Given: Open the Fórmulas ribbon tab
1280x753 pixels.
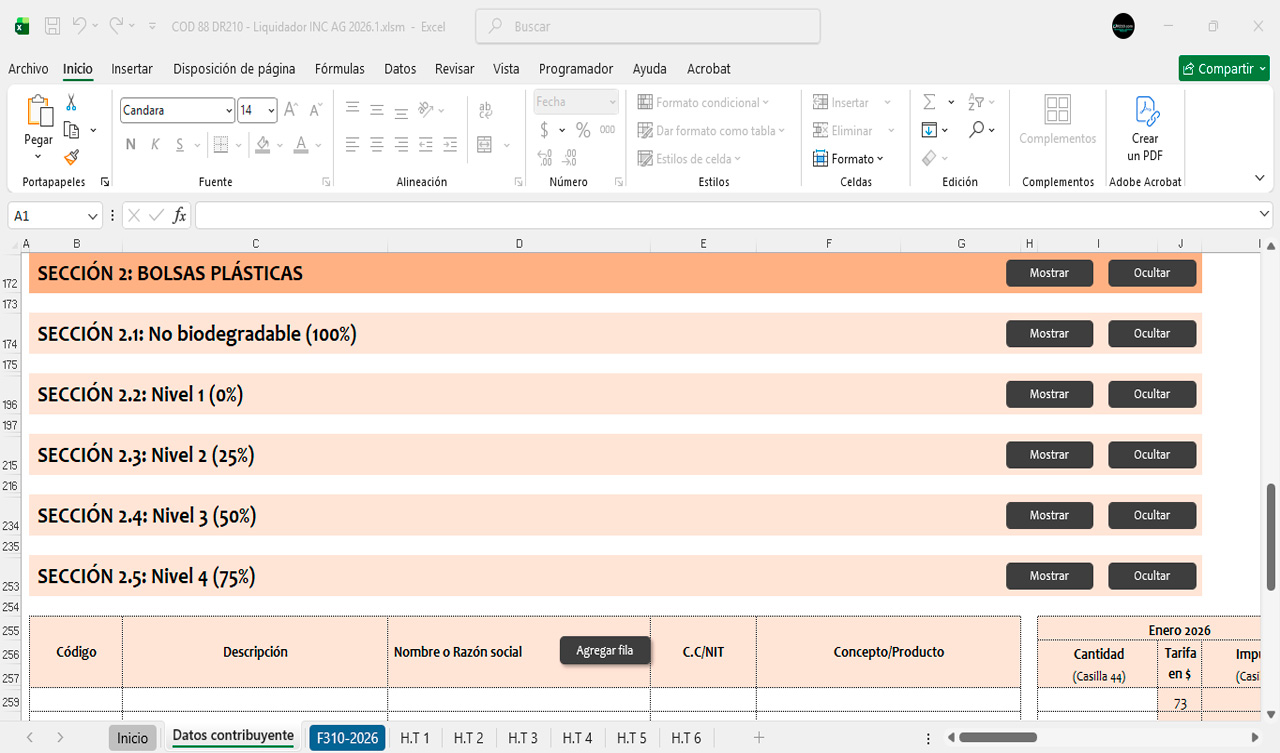Looking at the screenshot, I should (x=339, y=69).
